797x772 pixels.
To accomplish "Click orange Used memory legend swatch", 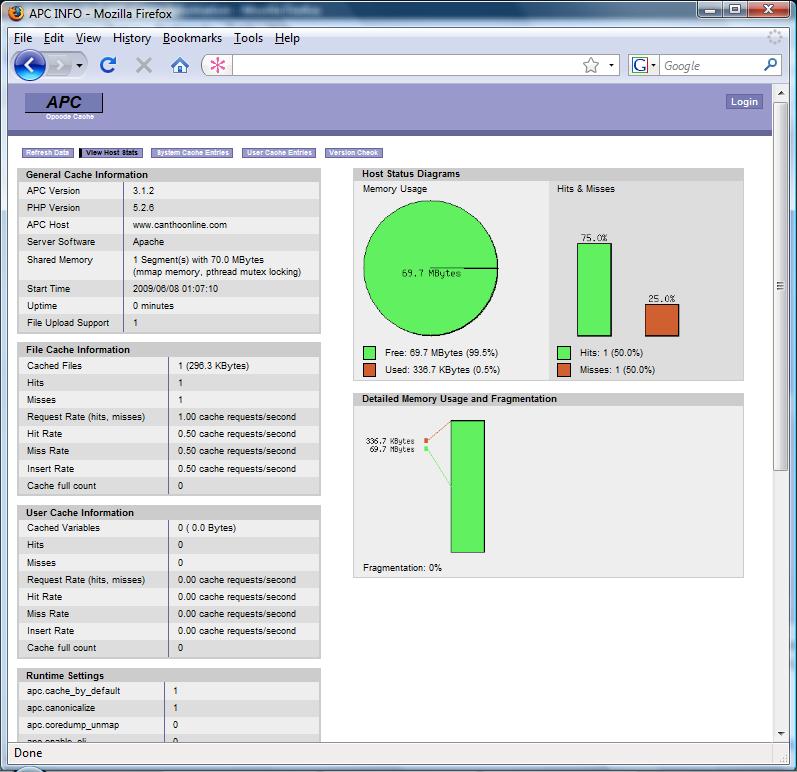I will pos(370,369).
